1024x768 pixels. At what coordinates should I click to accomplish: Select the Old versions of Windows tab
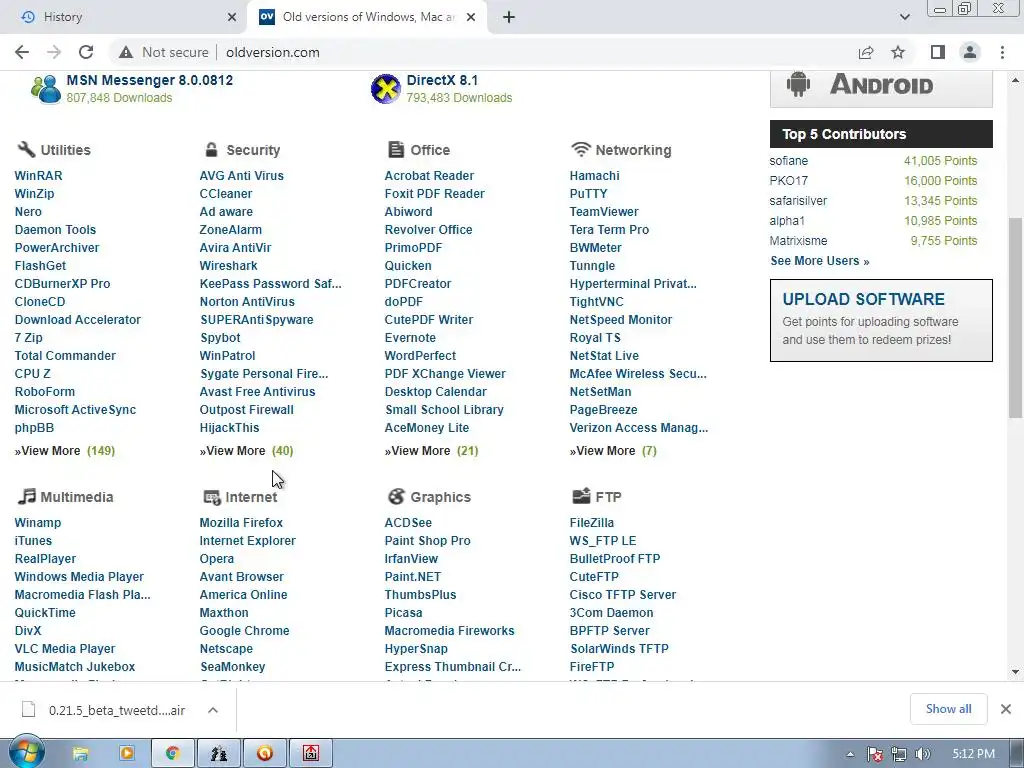369,17
